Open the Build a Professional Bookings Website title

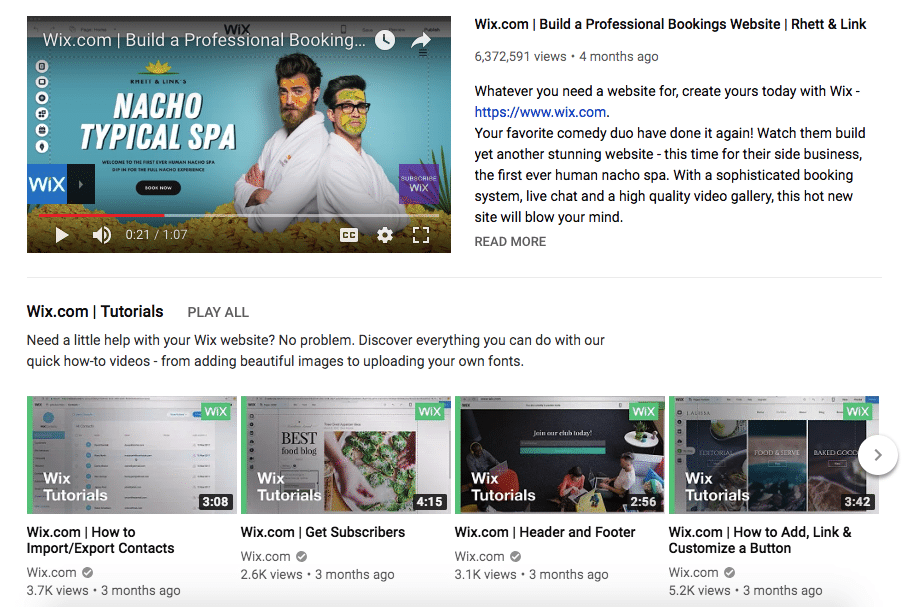point(670,24)
